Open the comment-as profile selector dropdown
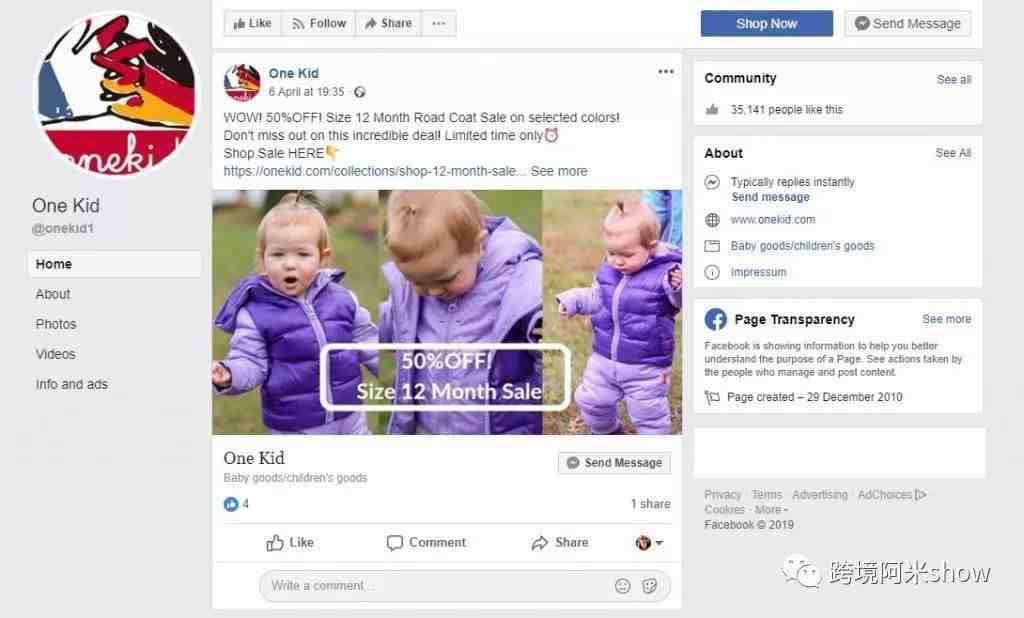1024x618 pixels. coord(649,543)
